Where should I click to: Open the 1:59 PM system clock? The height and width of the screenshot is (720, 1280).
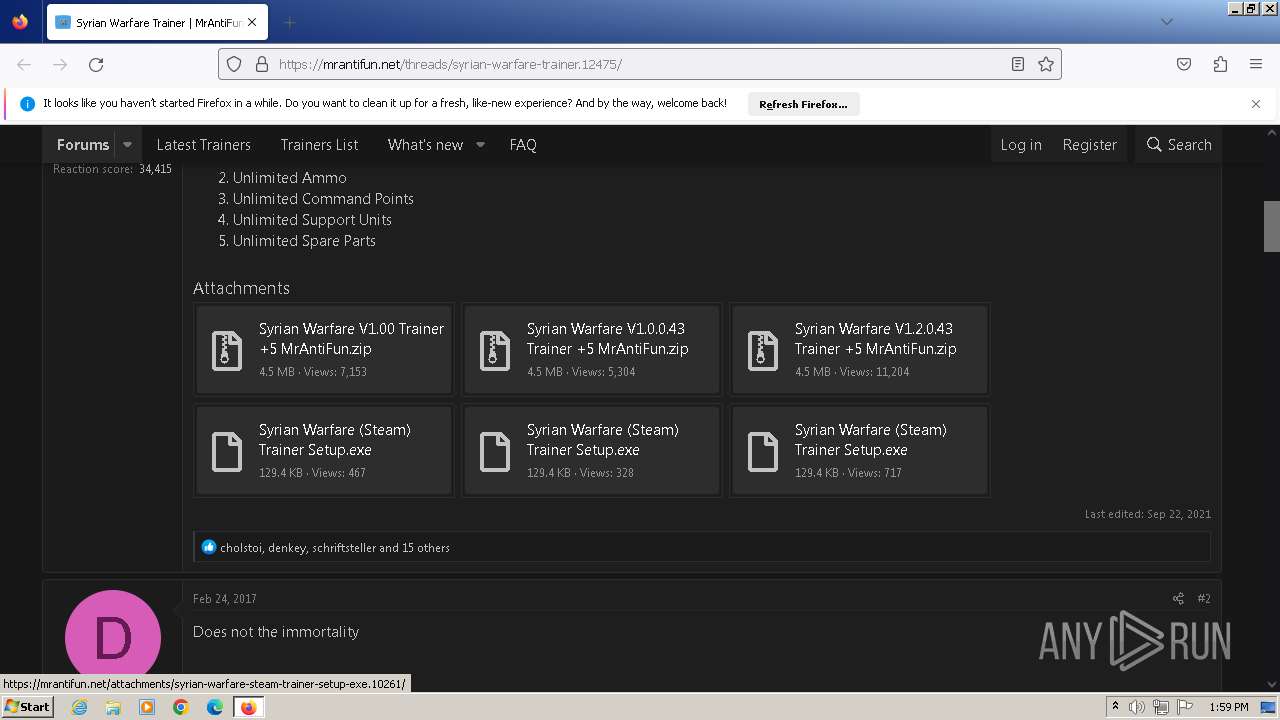click(x=1229, y=707)
